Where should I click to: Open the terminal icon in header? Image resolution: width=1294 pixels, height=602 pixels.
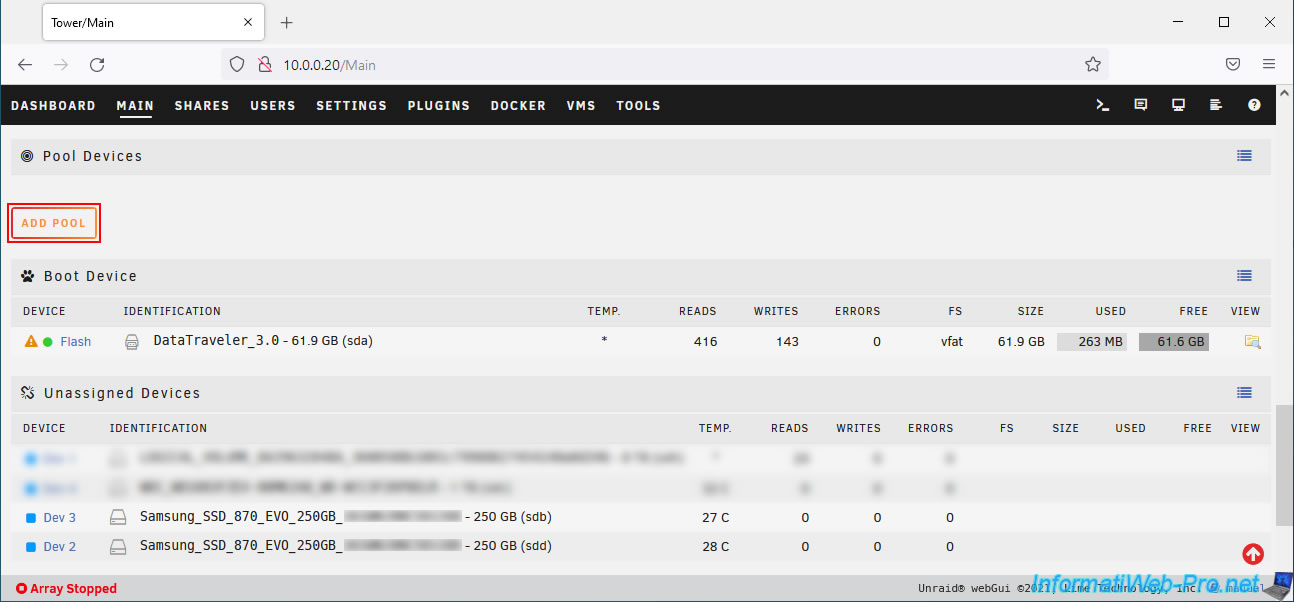(x=1102, y=105)
